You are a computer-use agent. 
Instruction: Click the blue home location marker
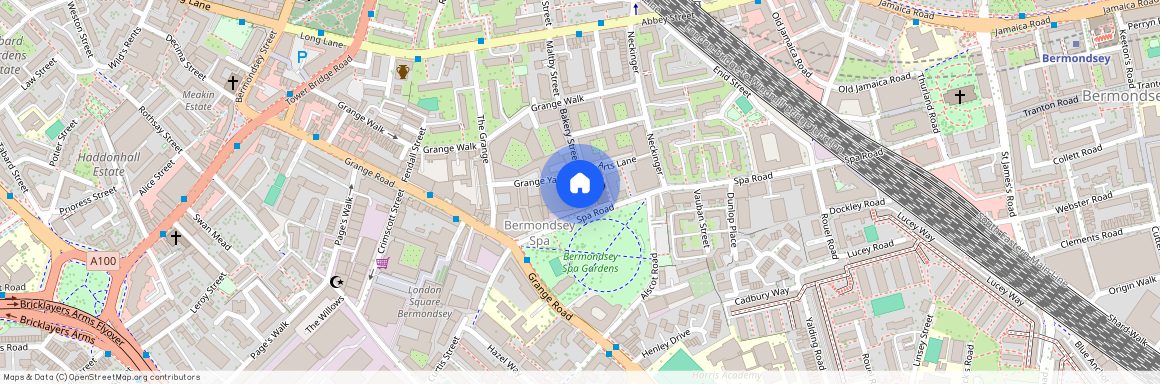pyautogui.click(x=580, y=184)
